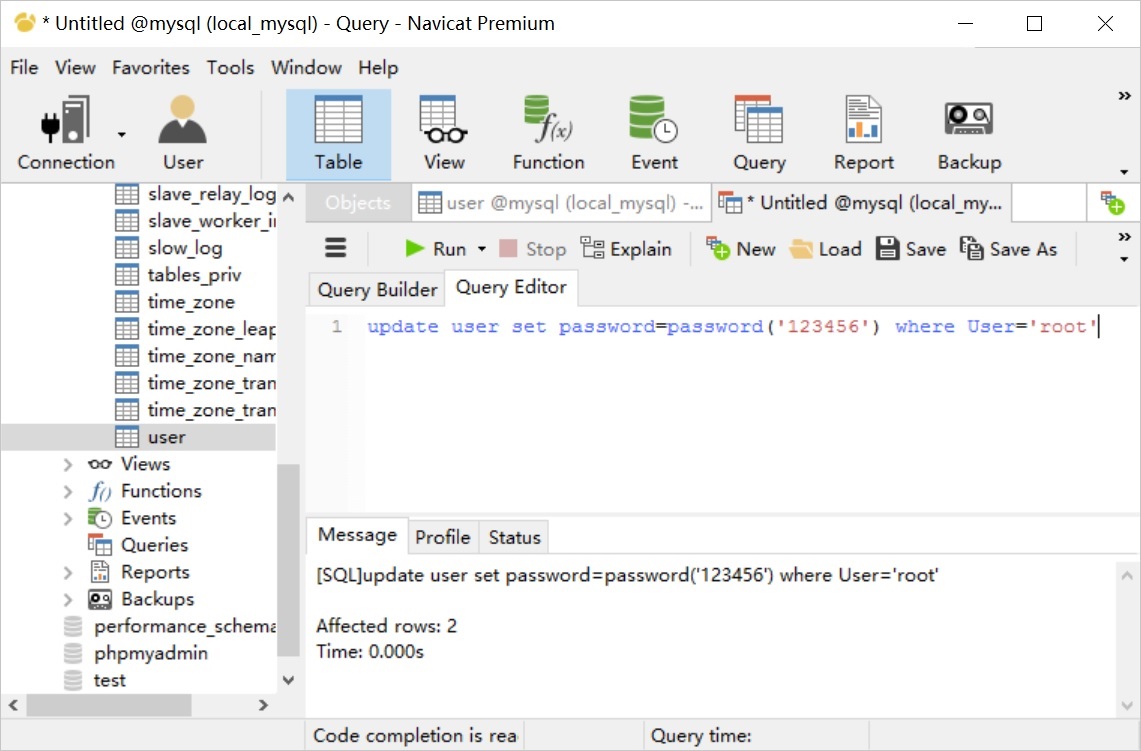
Task: Stop the running query
Action: pos(533,249)
